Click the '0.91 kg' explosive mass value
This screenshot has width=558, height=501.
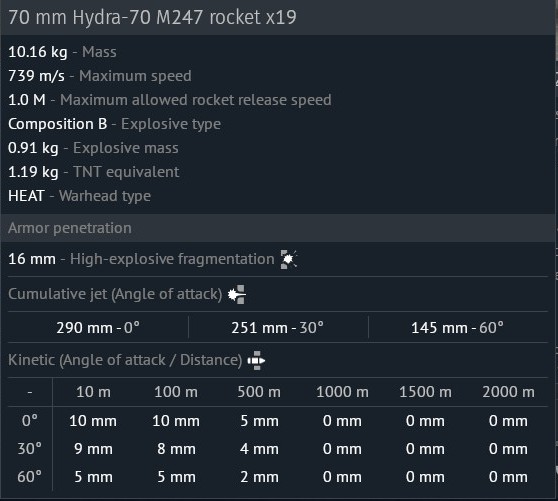(x=33, y=148)
